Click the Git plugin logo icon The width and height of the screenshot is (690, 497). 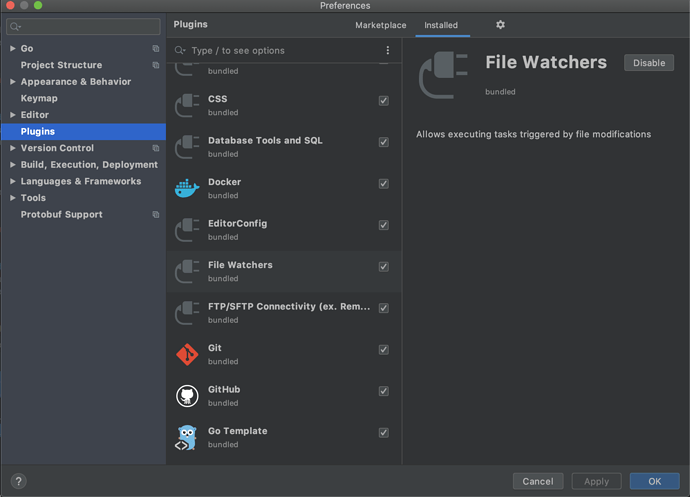point(187,354)
